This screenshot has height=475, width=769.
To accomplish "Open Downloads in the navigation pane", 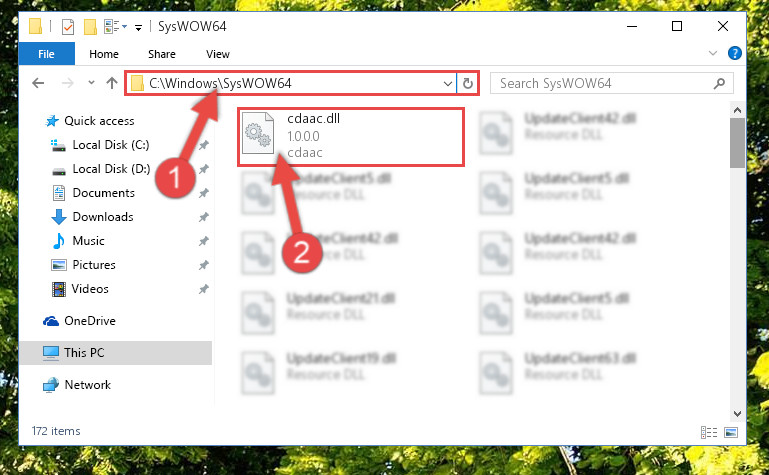I will coord(103,217).
